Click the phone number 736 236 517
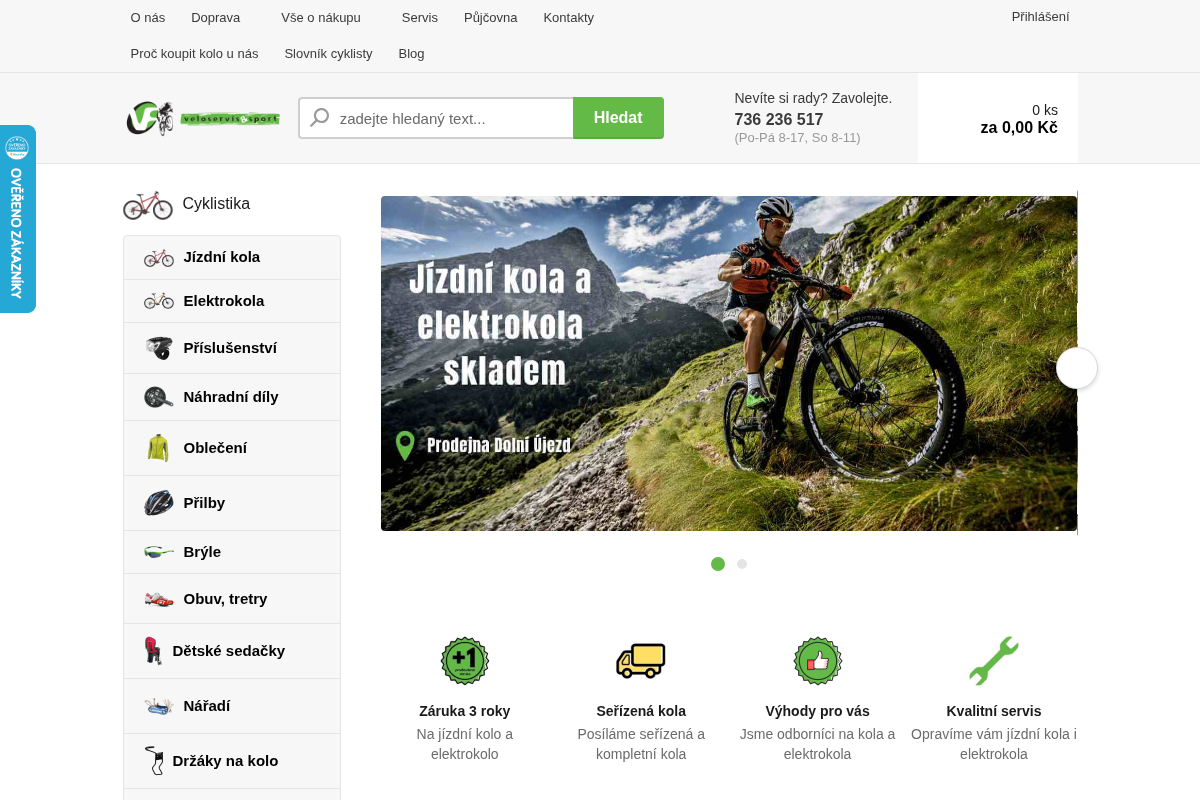Viewport: 1200px width, 800px height. 779,120
